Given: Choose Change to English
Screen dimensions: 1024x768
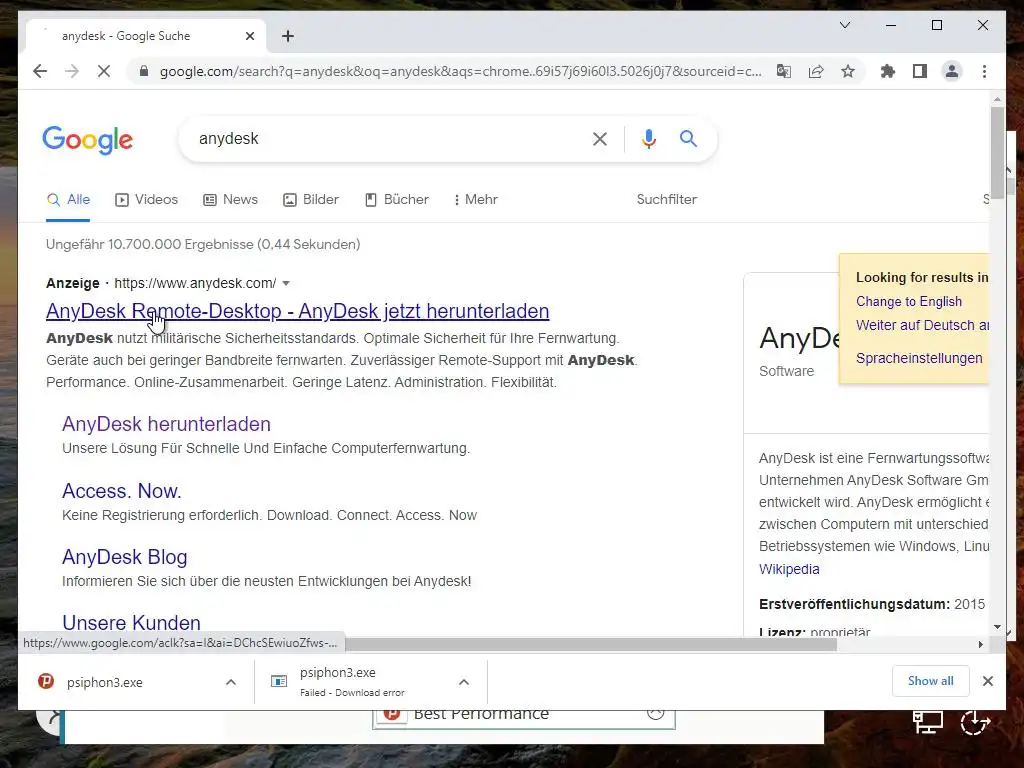Looking at the screenshot, I should (x=909, y=301).
